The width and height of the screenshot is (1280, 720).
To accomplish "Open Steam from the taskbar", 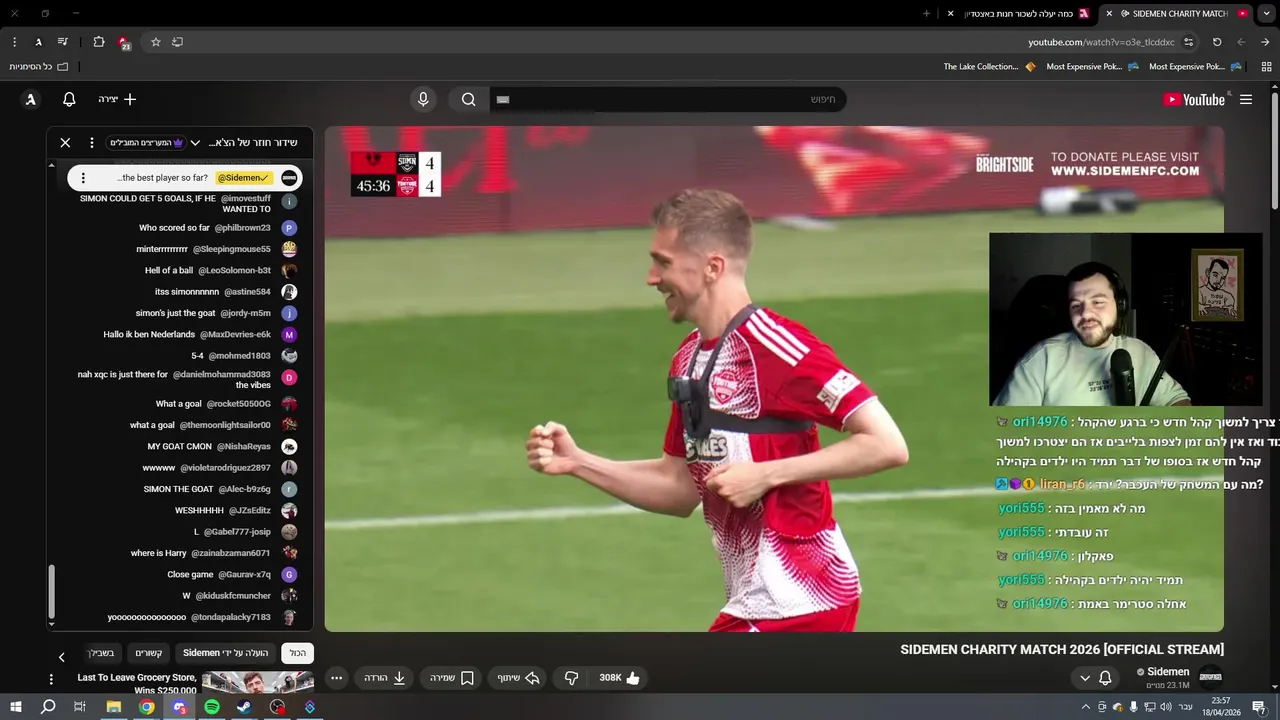I will [x=244, y=707].
